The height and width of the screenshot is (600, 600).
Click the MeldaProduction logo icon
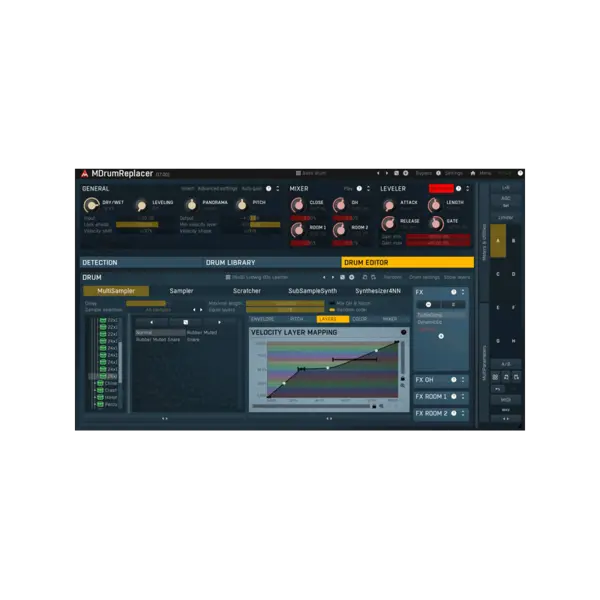[x=85, y=174]
